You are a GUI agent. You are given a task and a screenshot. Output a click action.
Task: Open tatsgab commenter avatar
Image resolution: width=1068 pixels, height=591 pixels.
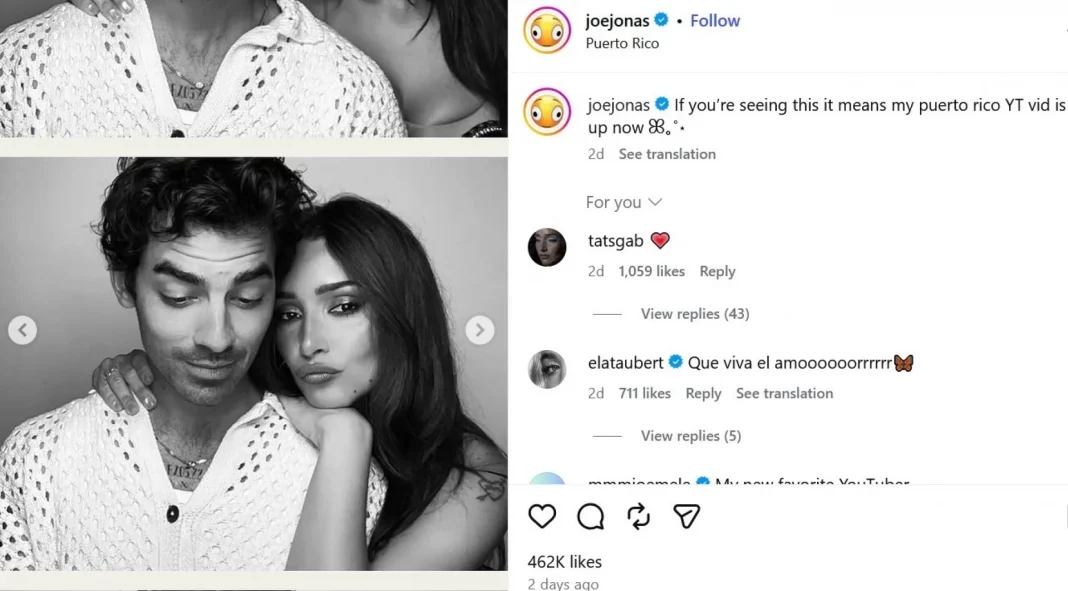(x=547, y=247)
